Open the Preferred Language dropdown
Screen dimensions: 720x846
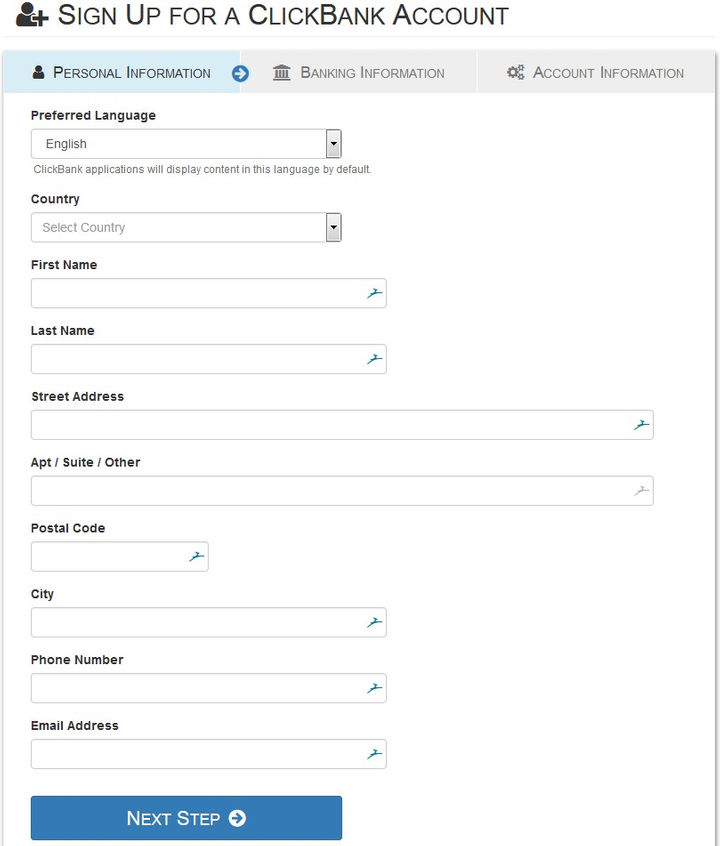pos(186,144)
